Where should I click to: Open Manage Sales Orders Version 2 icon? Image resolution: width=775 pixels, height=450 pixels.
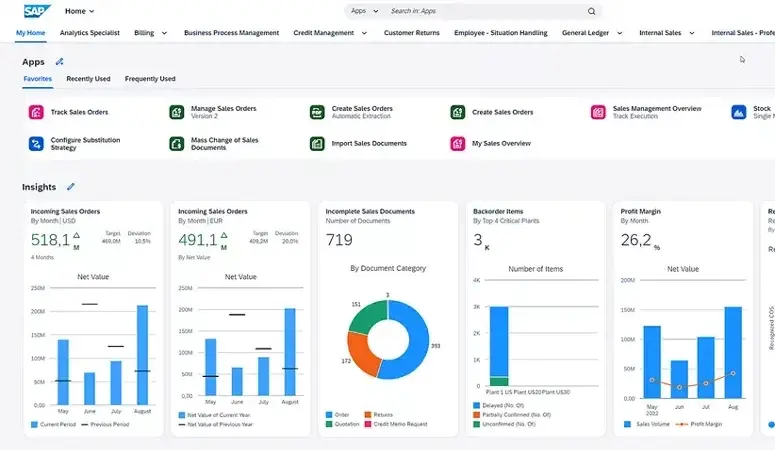pos(176,112)
